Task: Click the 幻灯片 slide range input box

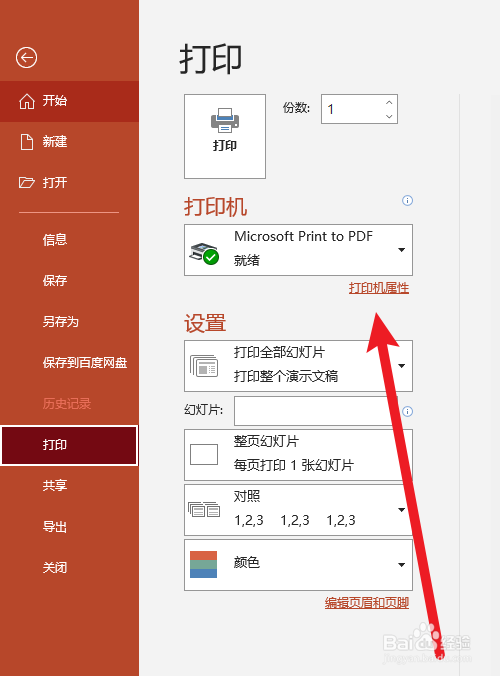Action: (315, 411)
